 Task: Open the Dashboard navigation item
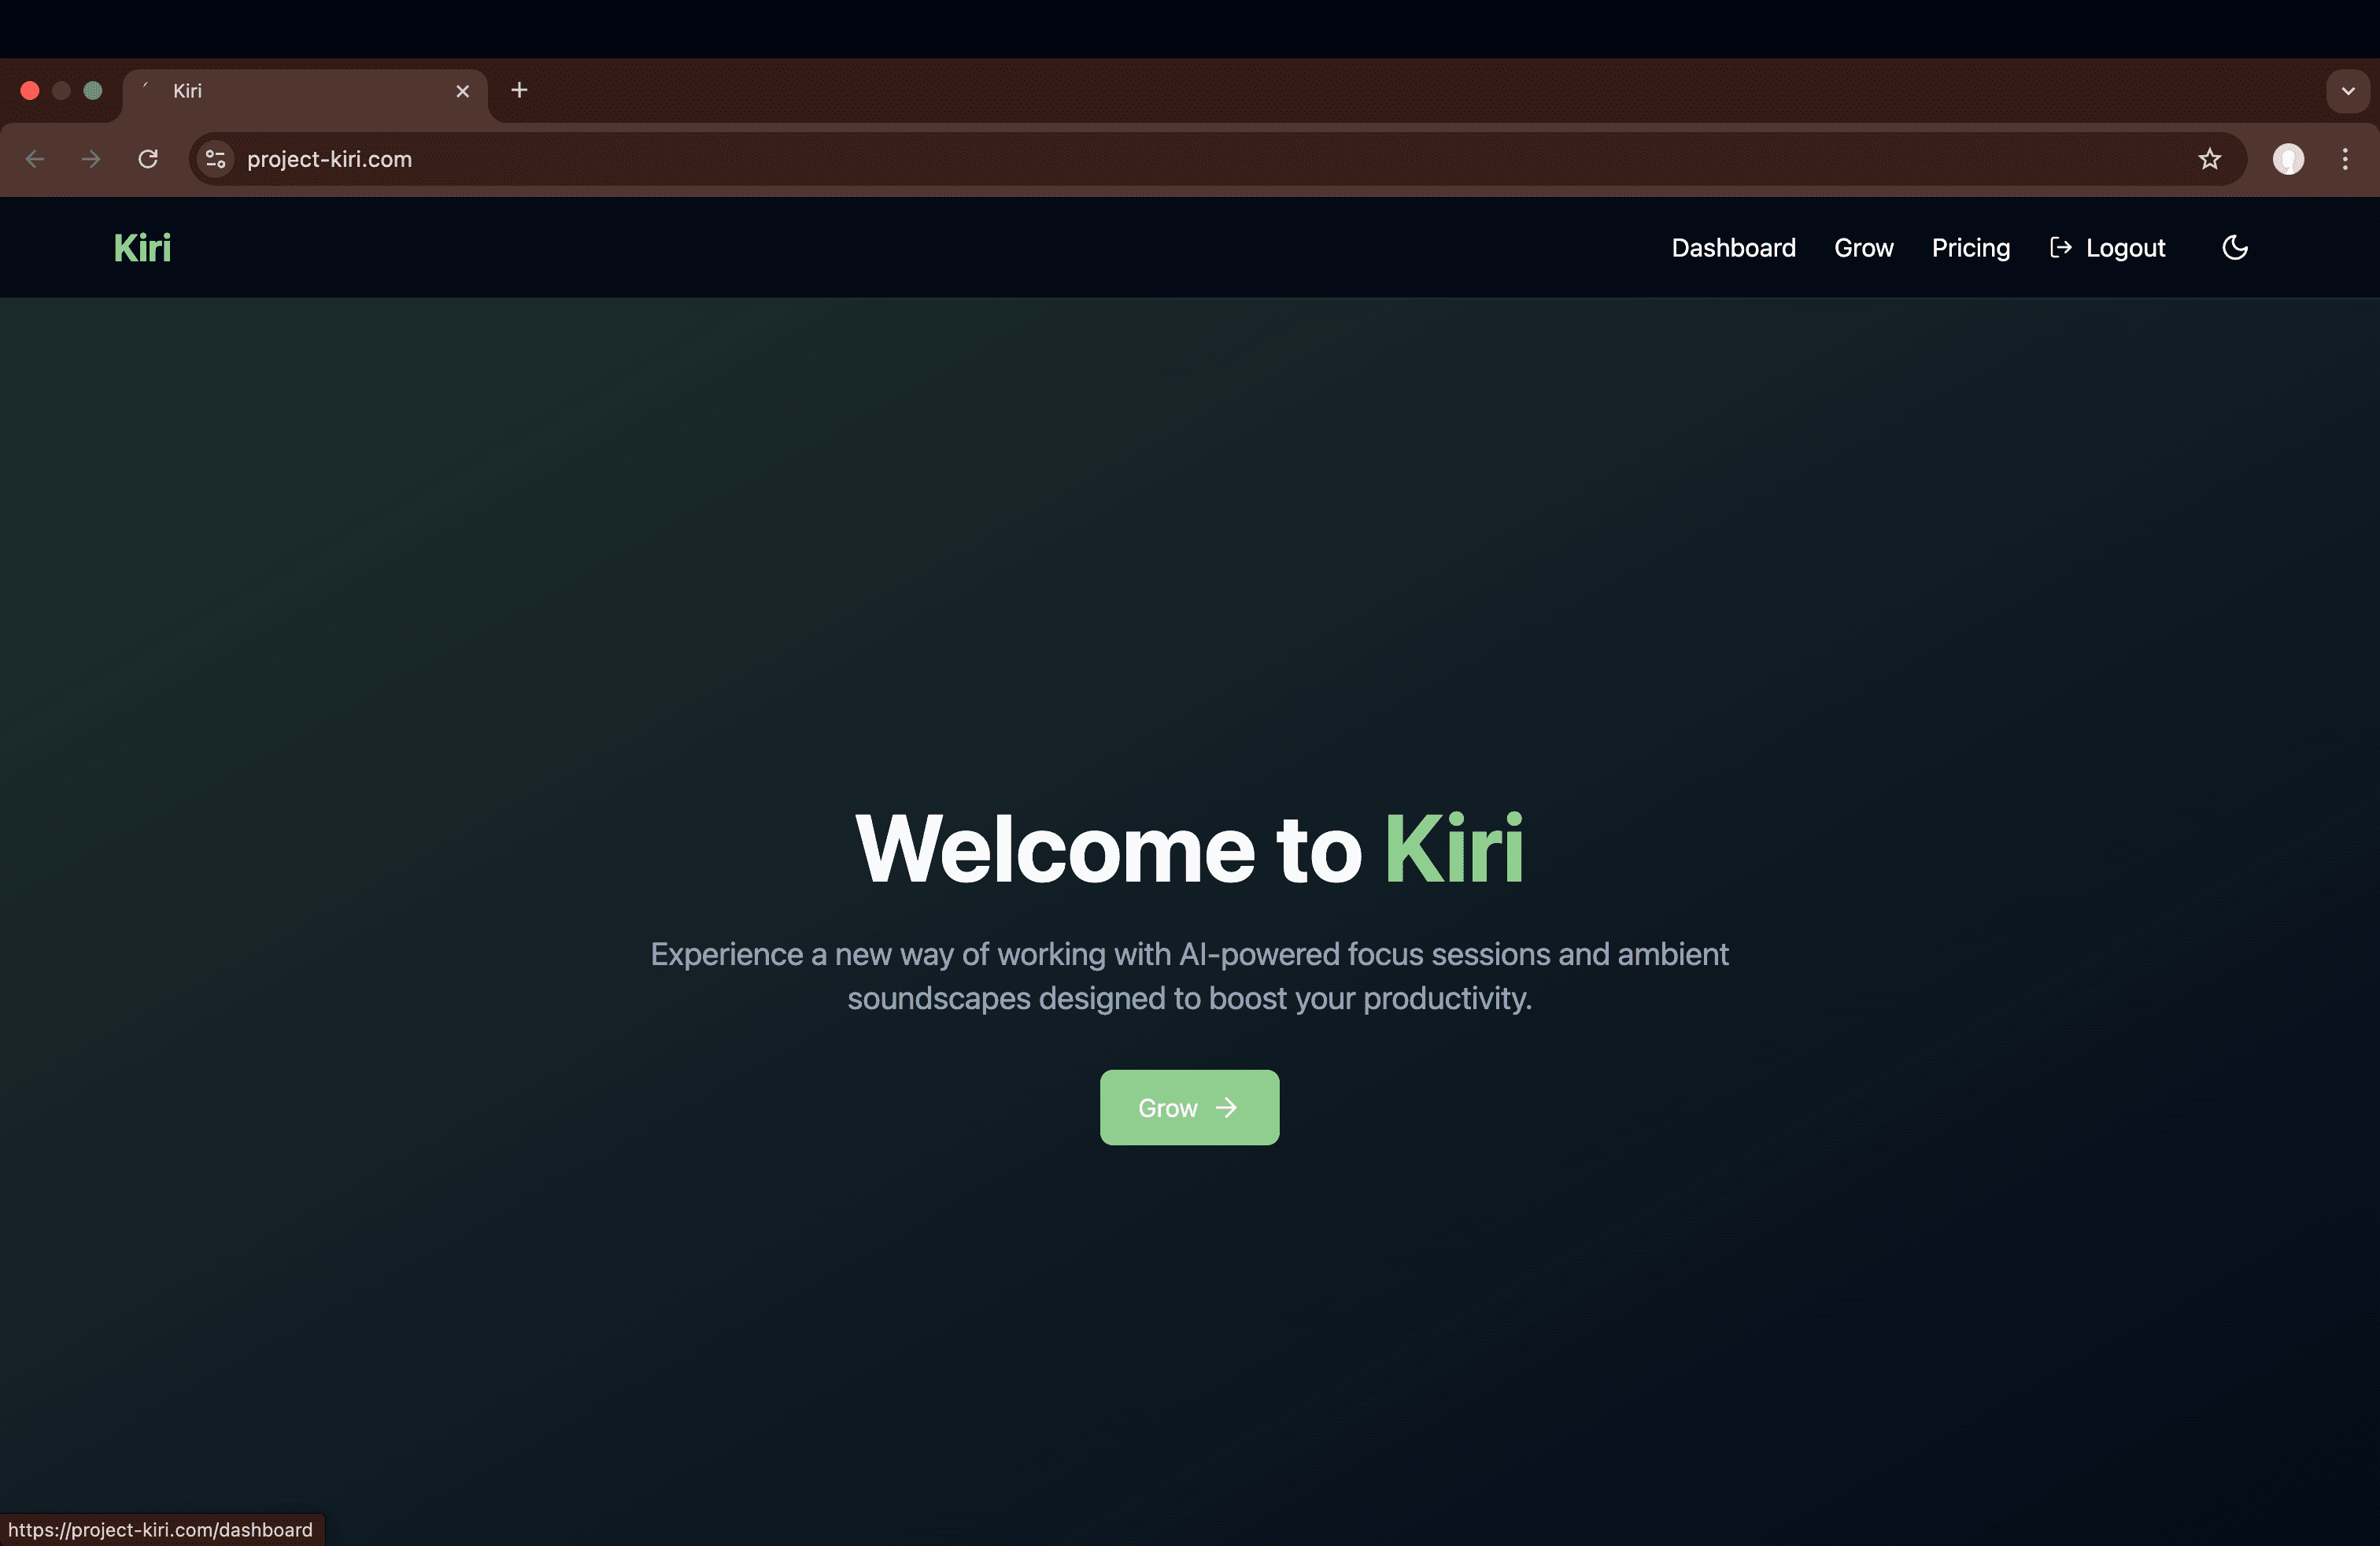[1733, 247]
